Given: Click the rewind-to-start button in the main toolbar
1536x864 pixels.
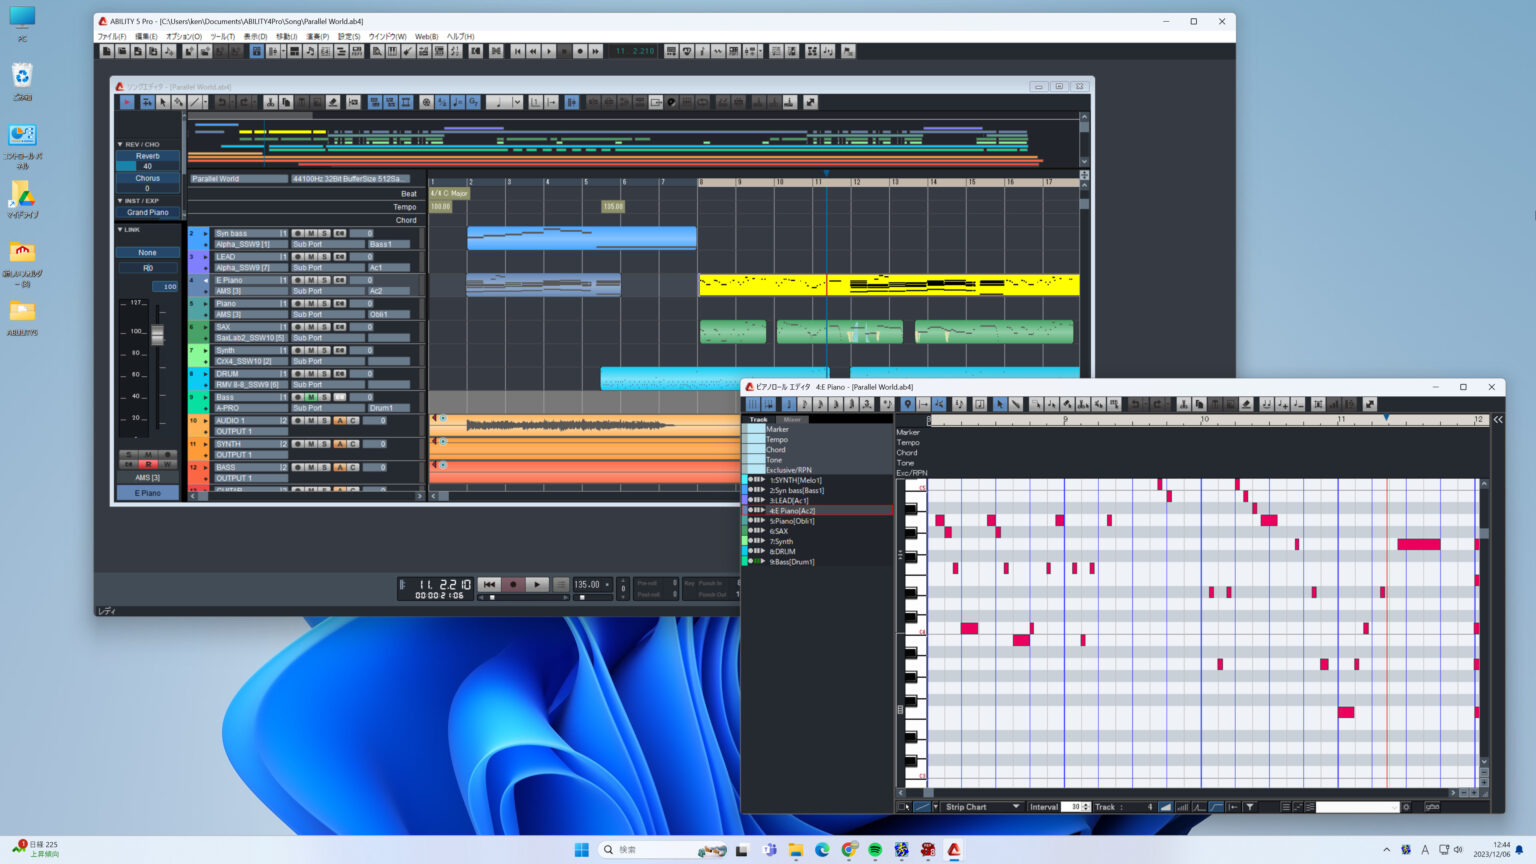Looking at the screenshot, I should coord(517,51).
